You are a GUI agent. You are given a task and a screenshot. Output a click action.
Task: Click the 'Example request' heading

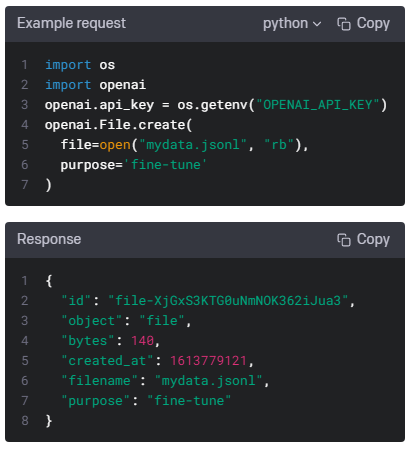tap(72, 23)
